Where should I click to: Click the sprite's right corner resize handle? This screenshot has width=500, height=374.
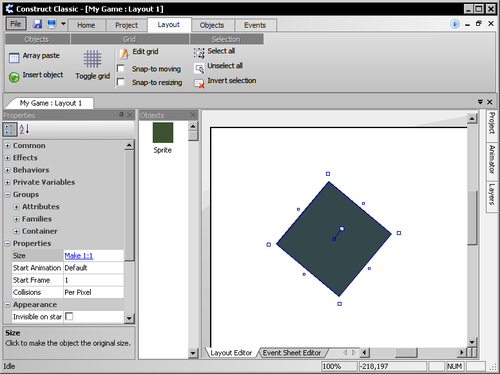pos(399,233)
